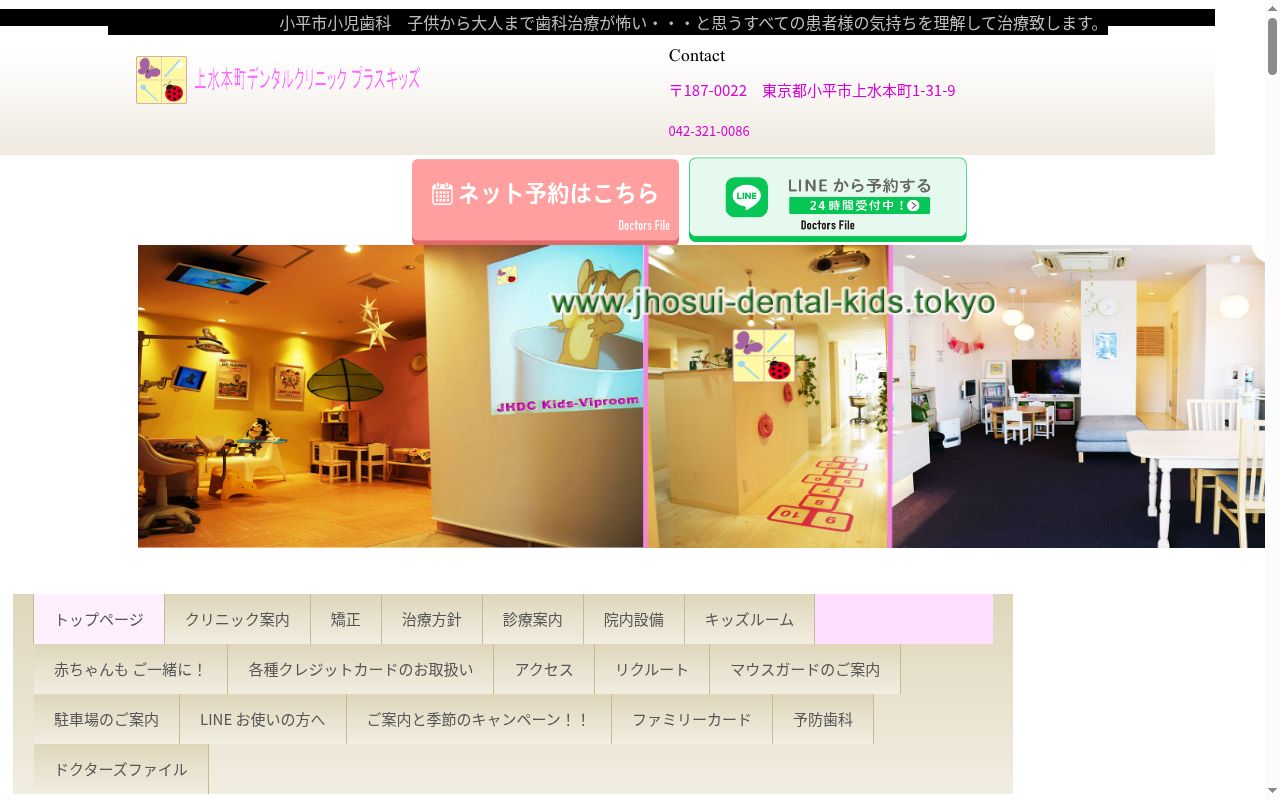Click the Contact heading text
This screenshot has width=1280, height=800.
click(697, 56)
